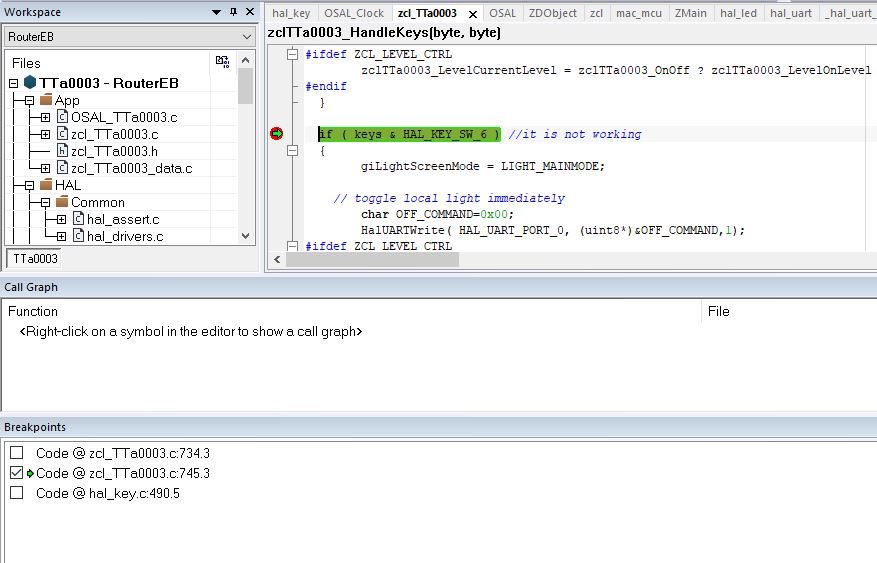Collapse the Common folder node
The width and height of the screenshot is (877, 563).
pyautogui.click(x=45, y=202)
